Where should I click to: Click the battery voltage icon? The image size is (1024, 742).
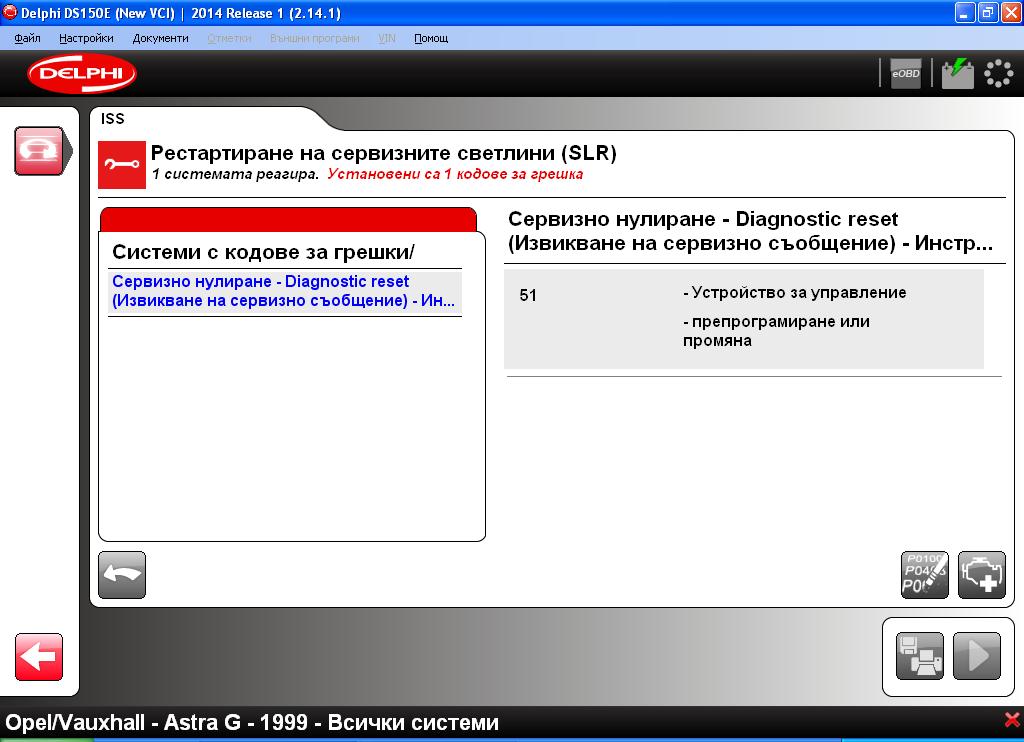coord(957,74)
